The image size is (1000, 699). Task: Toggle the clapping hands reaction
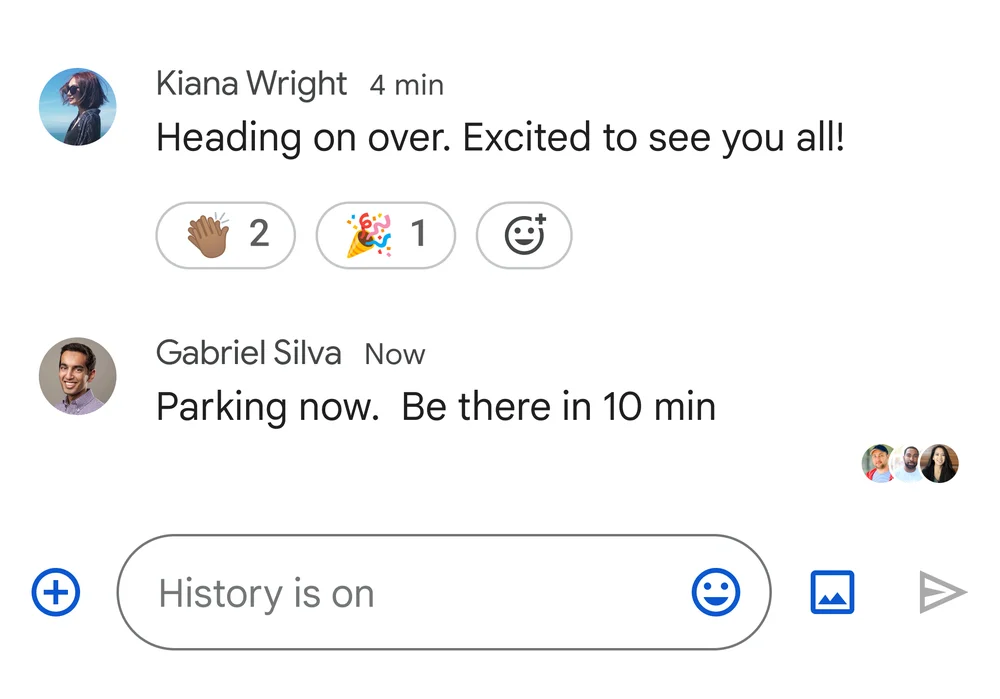[x=208, y=235]
